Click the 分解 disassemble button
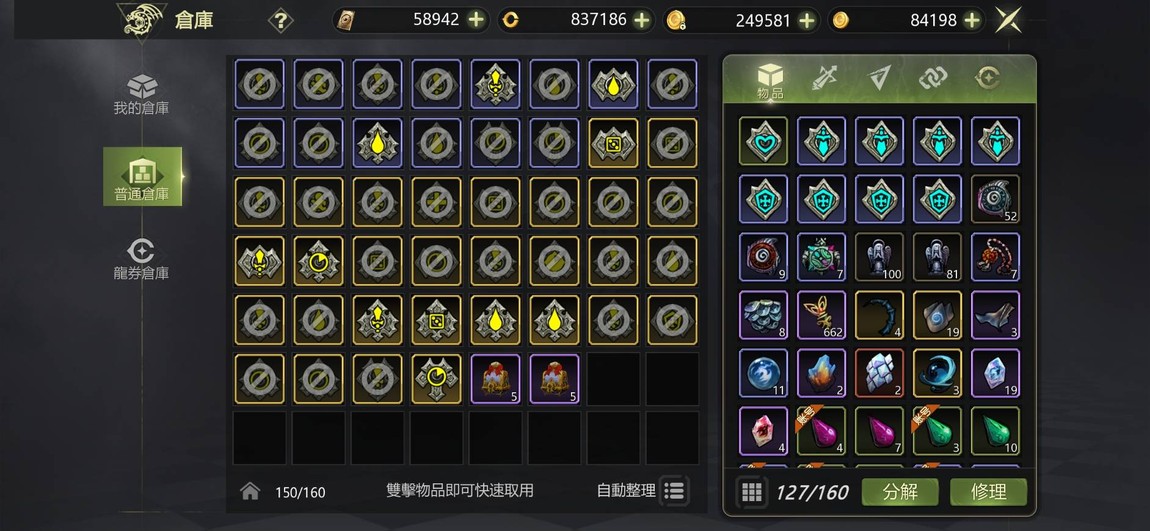Viewport: 1150px width, 531px height. click(x=900, y=491)
